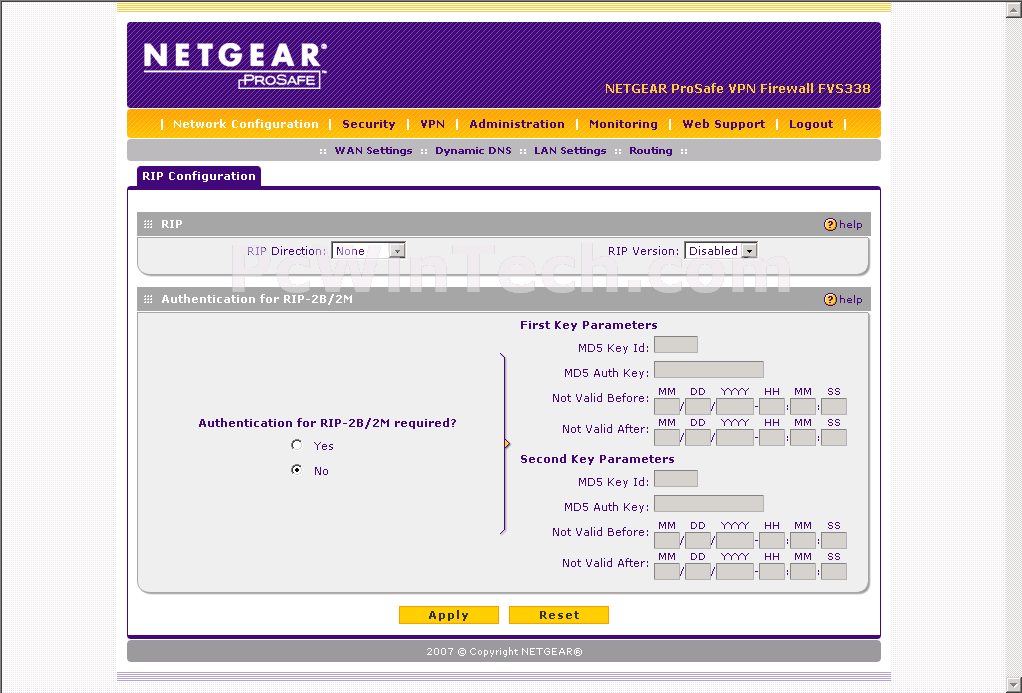
Task: Click Second Key MD5 Key Id field
Action: pos(676,479)
